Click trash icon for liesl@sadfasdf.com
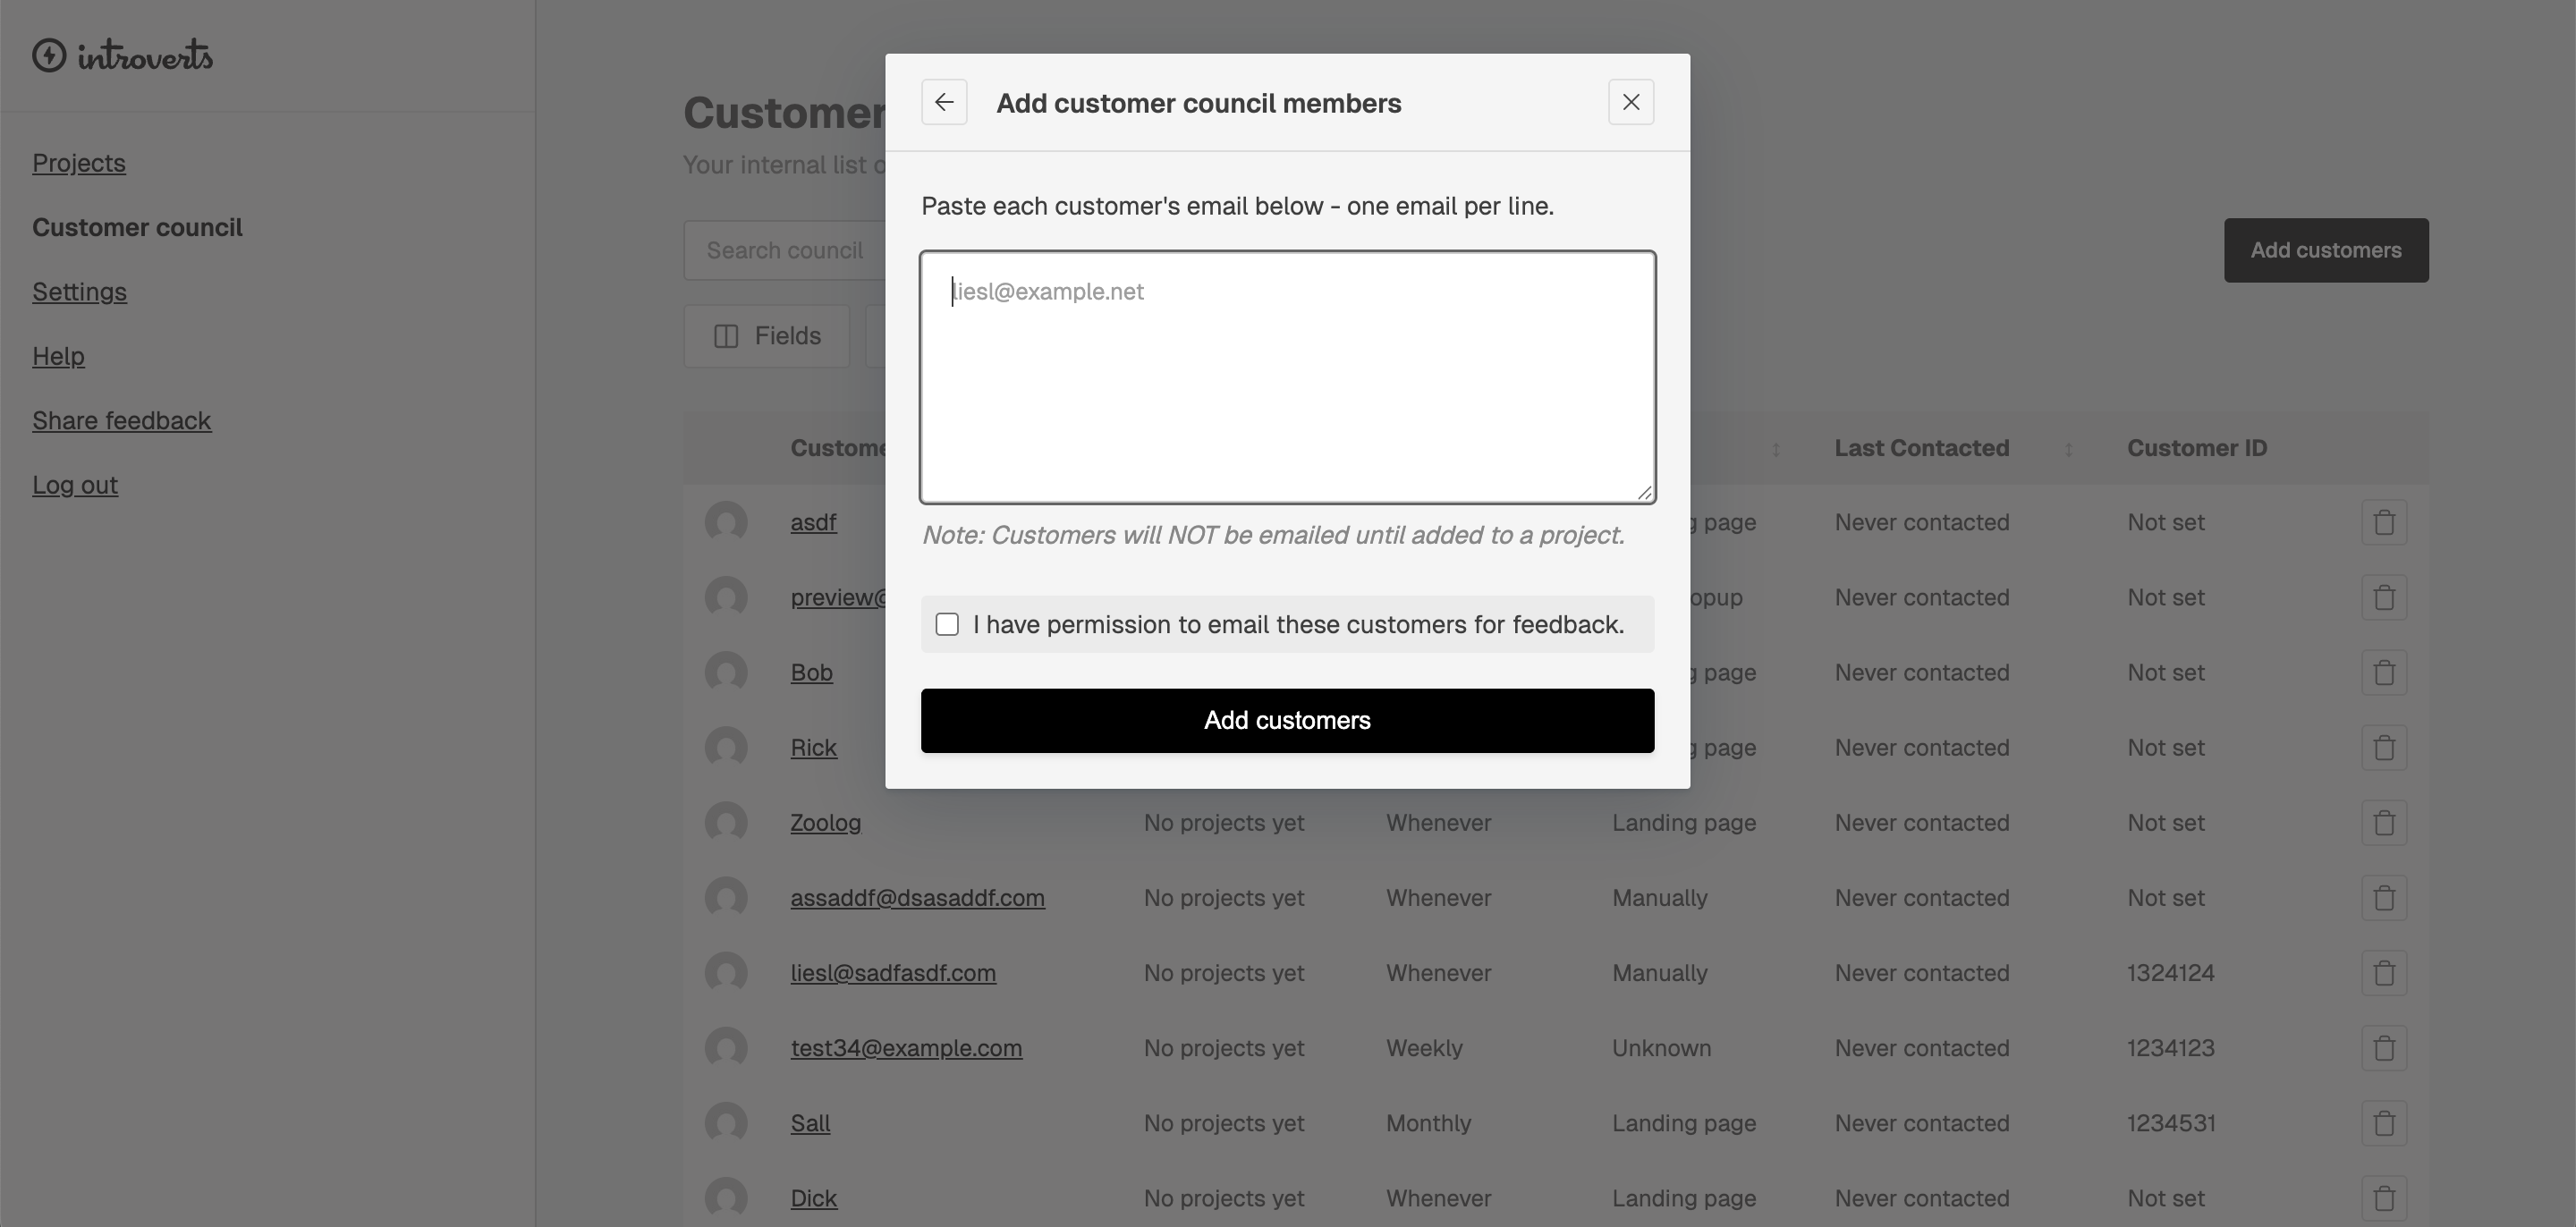The width and height of the screenshot is (2576, 1227). pyautogui.click(x=2383, y=973)
